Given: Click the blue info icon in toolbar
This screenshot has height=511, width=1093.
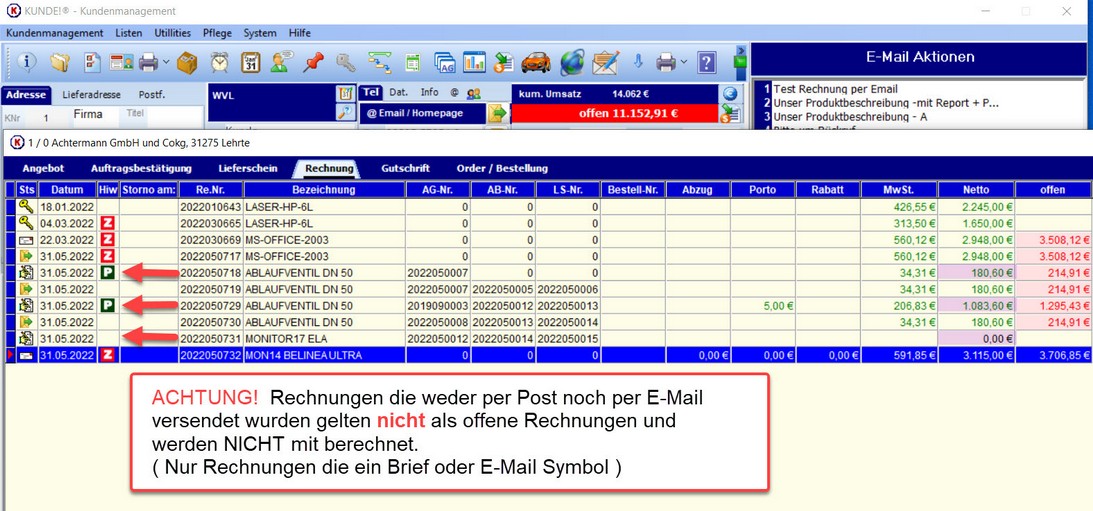Looking at the screenshot, I should pyautogui.click(x=26, y=63).
